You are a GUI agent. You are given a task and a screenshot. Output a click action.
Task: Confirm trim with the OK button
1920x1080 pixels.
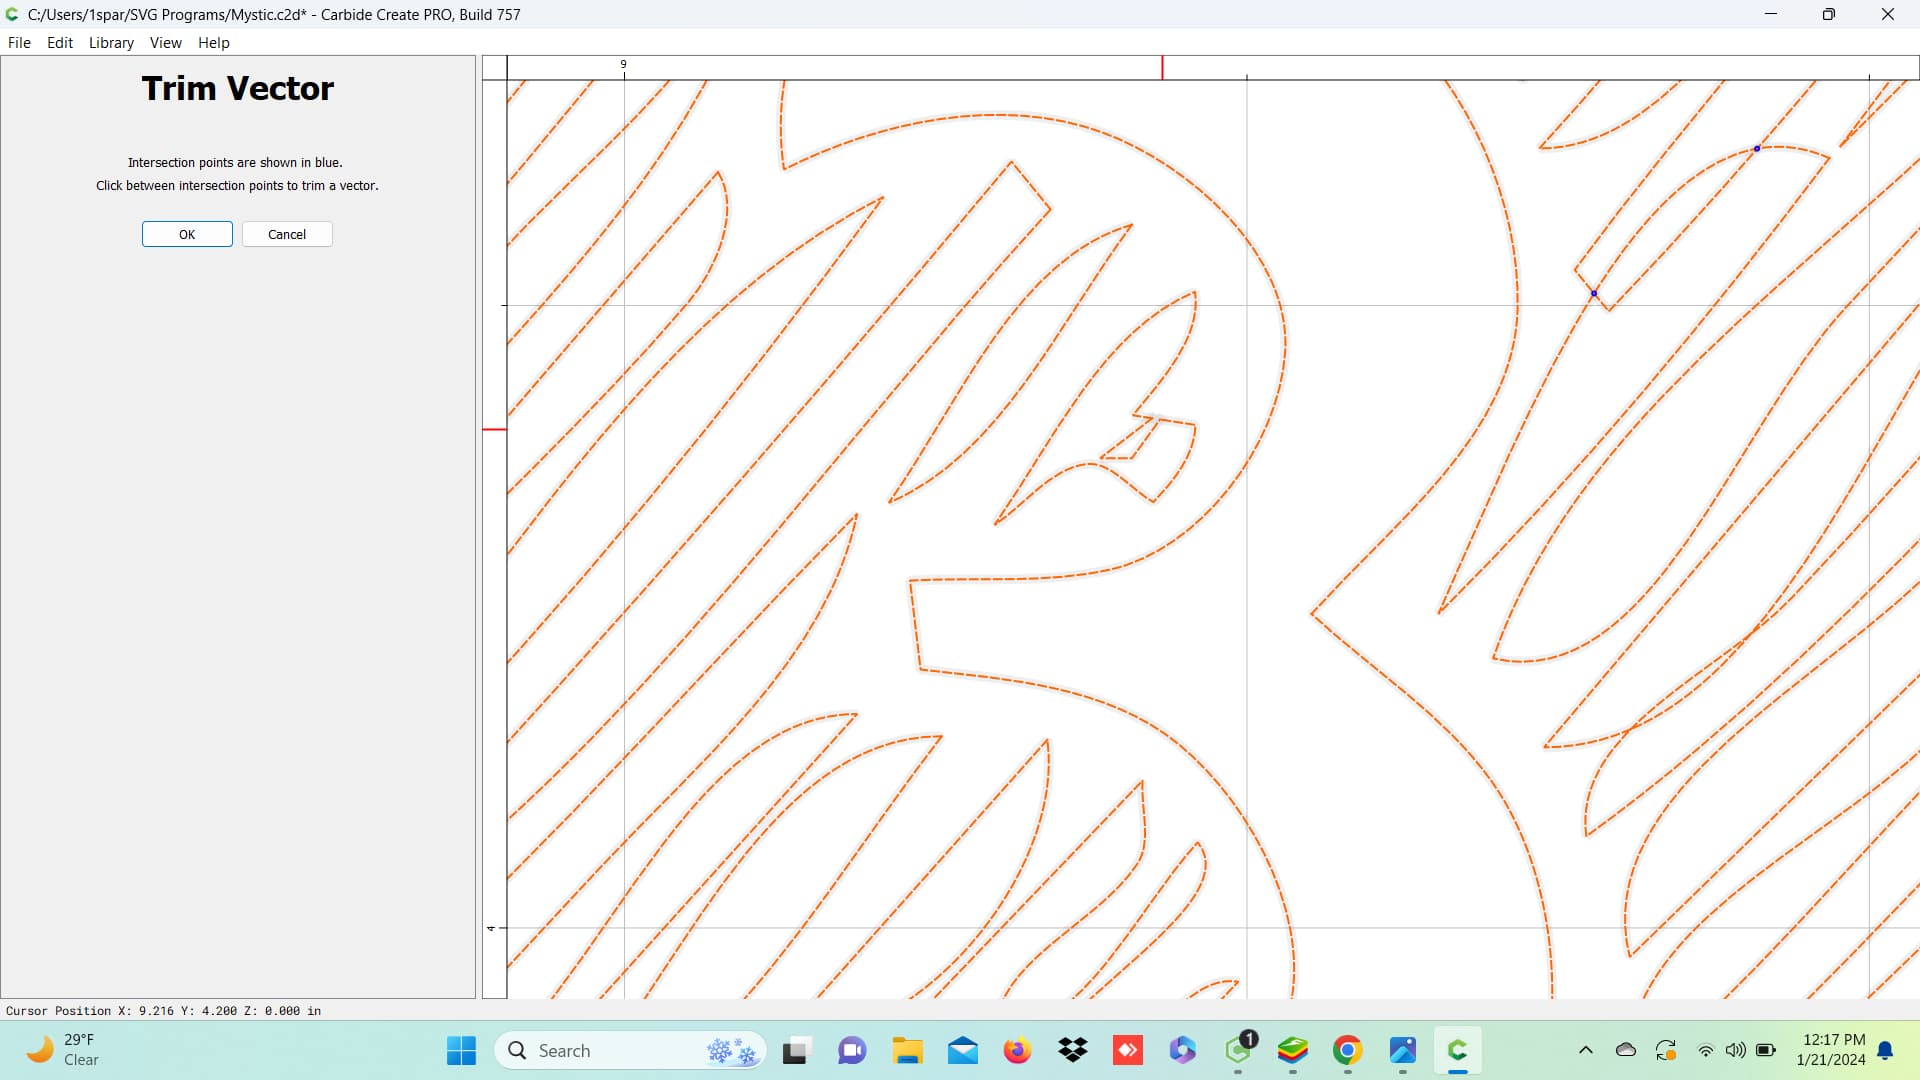point(187,234)
